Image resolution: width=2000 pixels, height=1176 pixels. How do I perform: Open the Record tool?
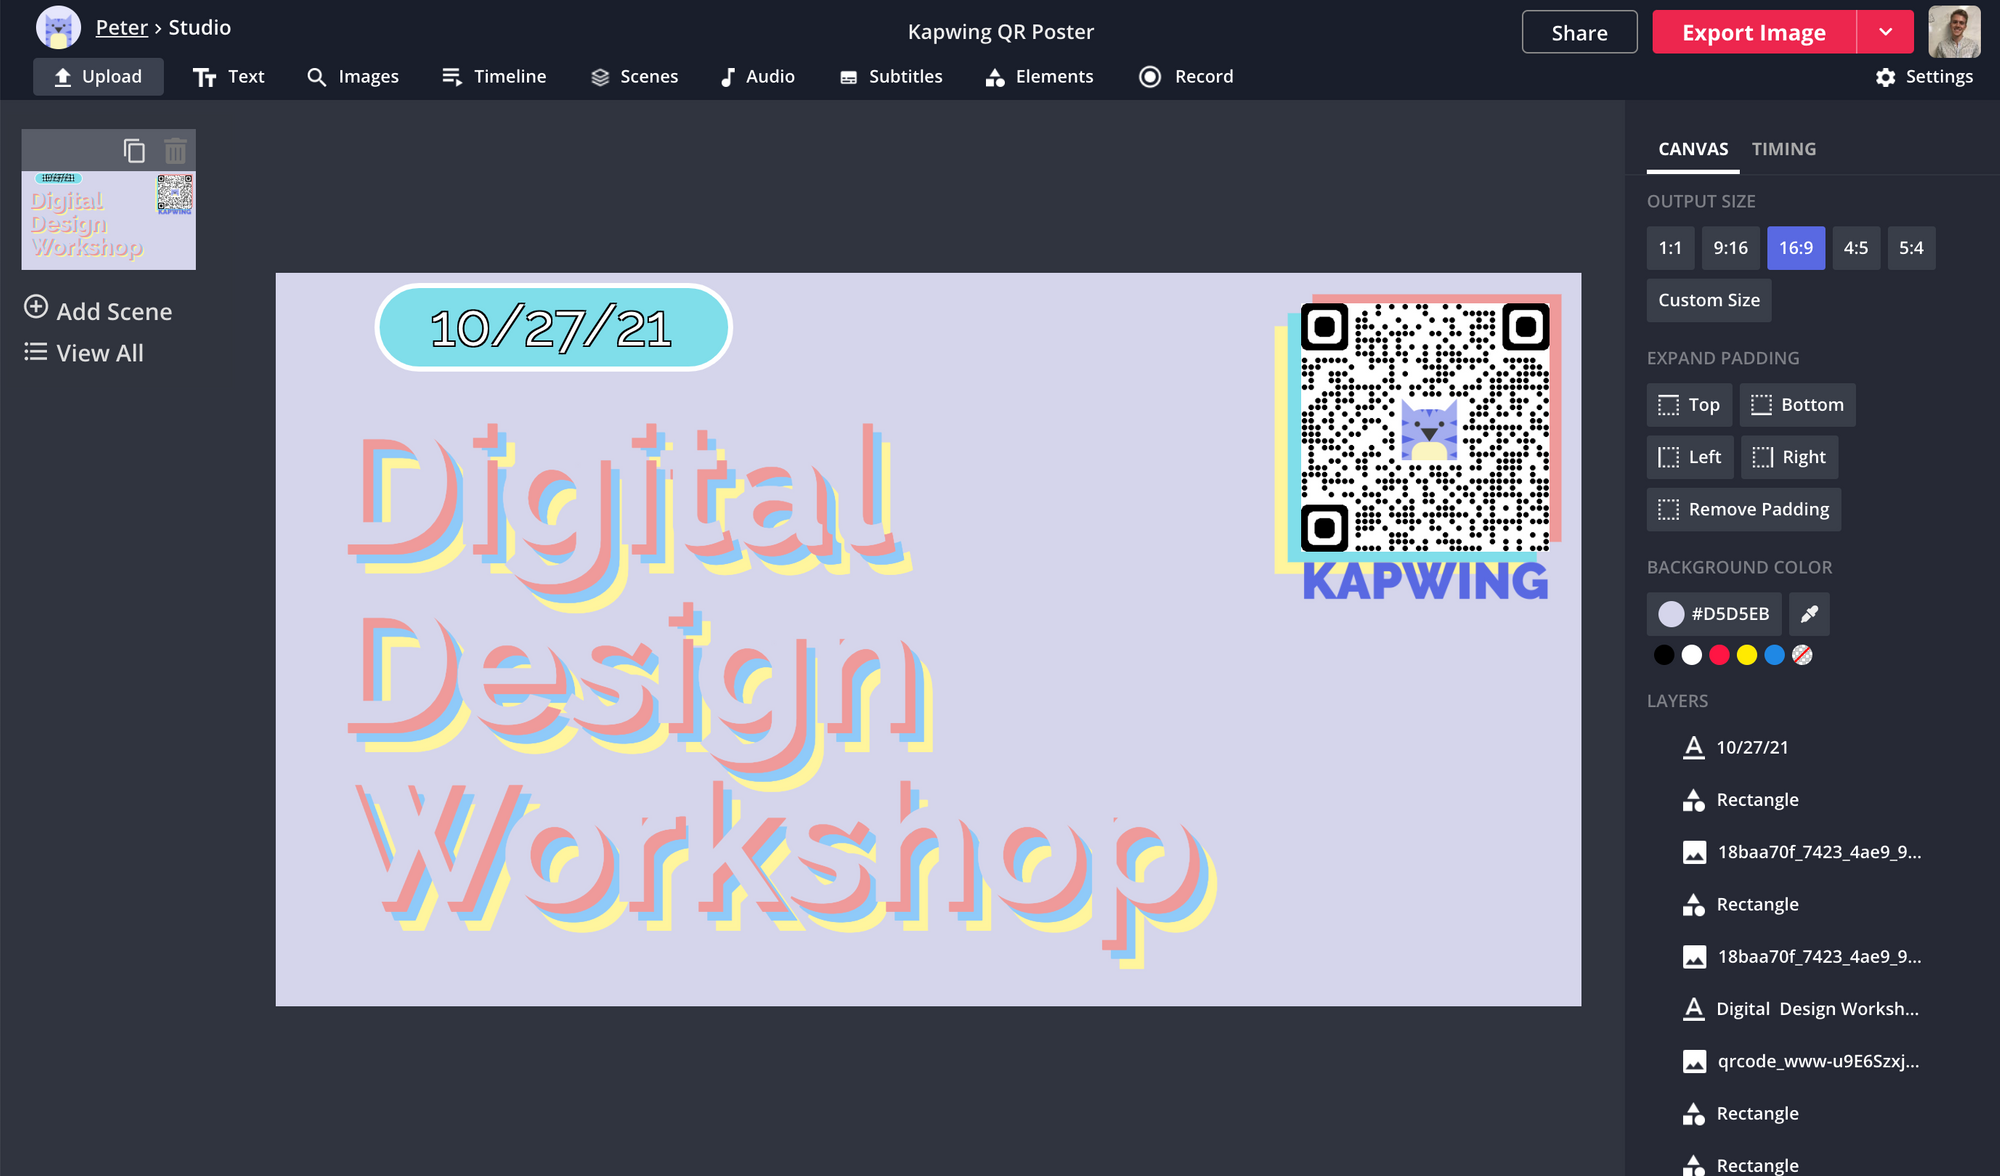coord(1185,76)
